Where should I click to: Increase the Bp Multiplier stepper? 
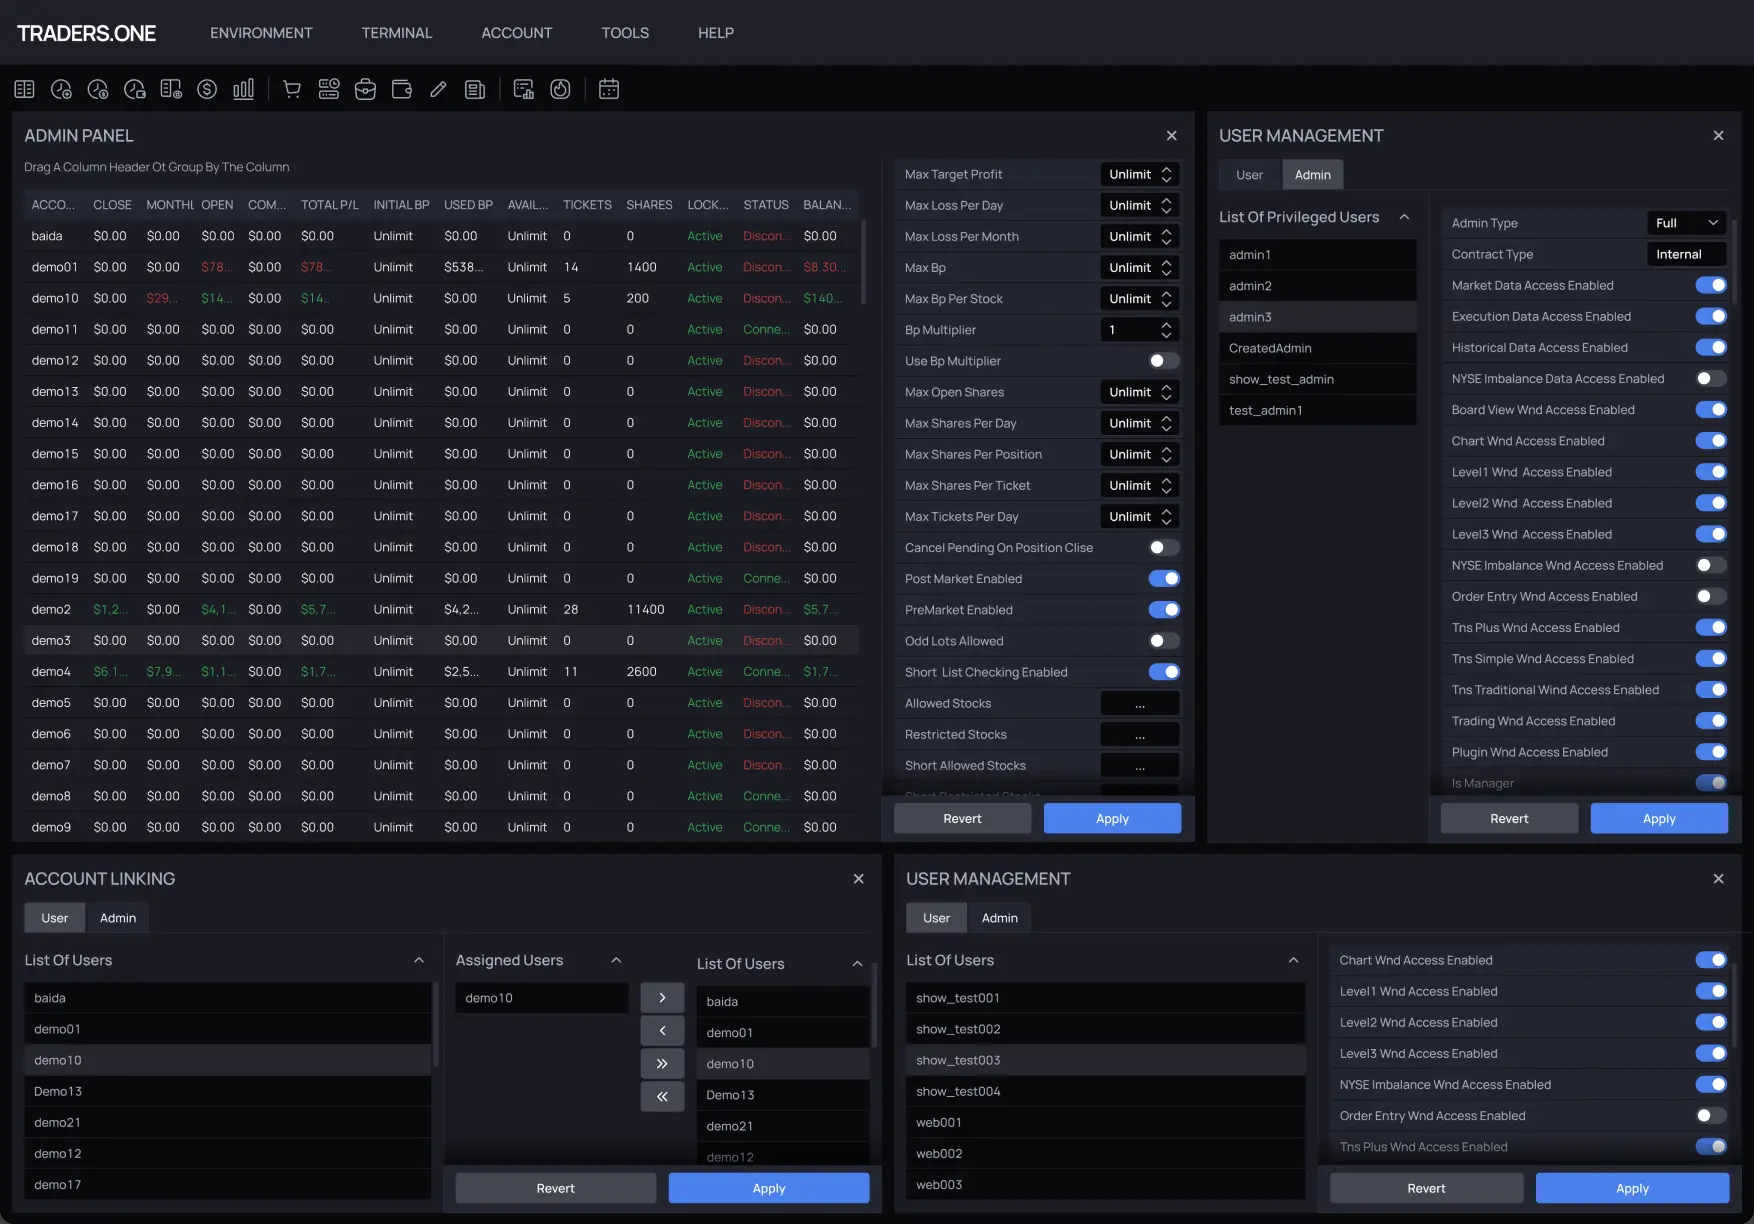click(x=1166, y=324)
